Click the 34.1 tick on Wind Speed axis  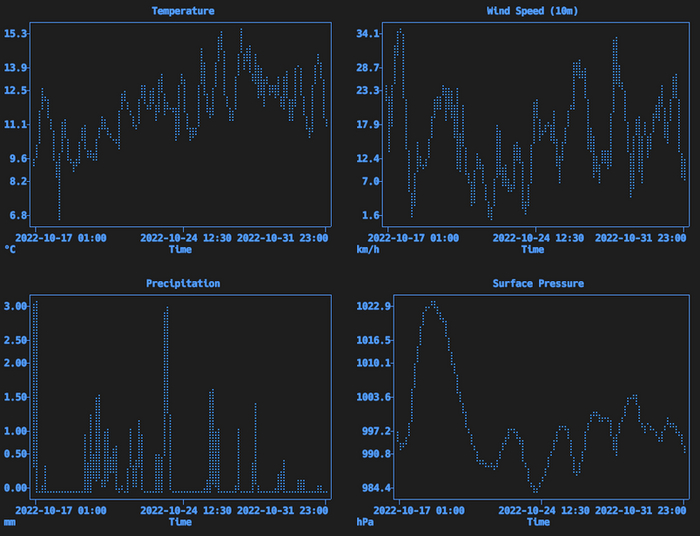tap(368, 34)
